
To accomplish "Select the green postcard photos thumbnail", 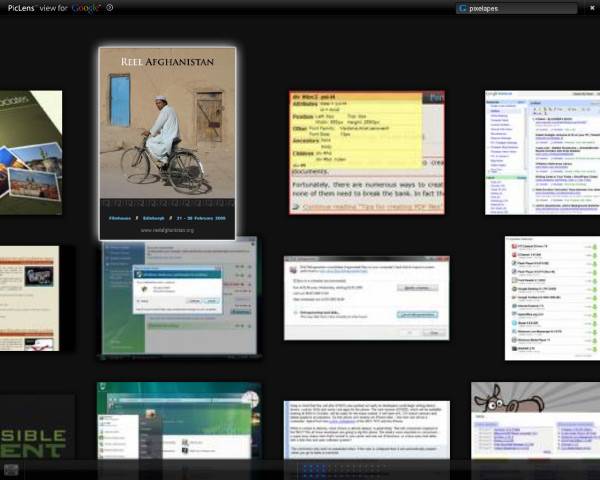I will point(31,152).
